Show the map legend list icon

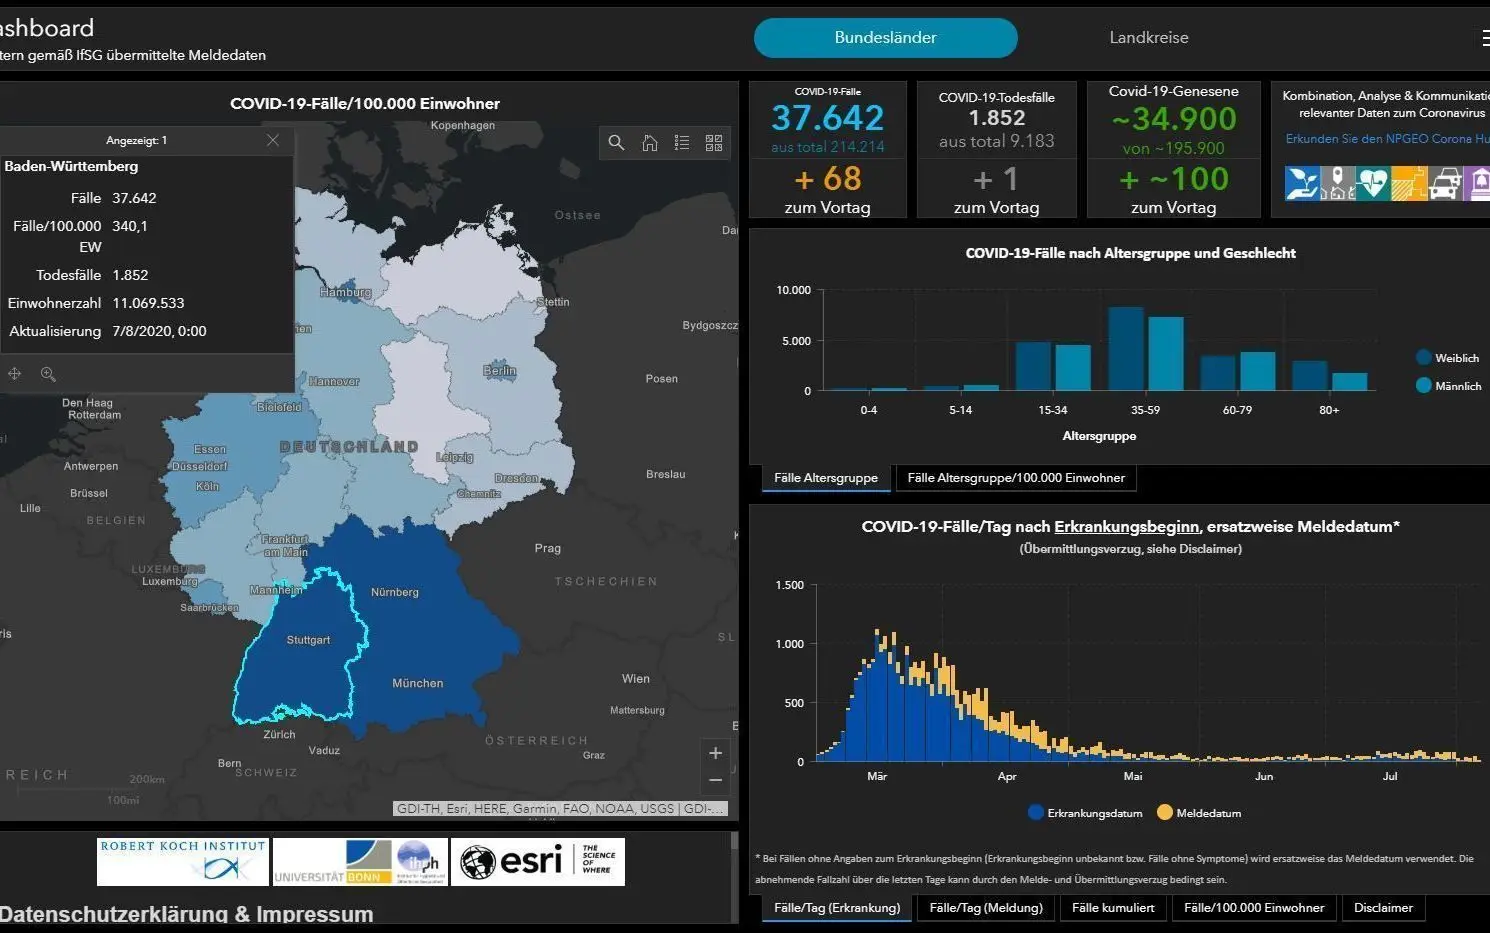[682, 143]
